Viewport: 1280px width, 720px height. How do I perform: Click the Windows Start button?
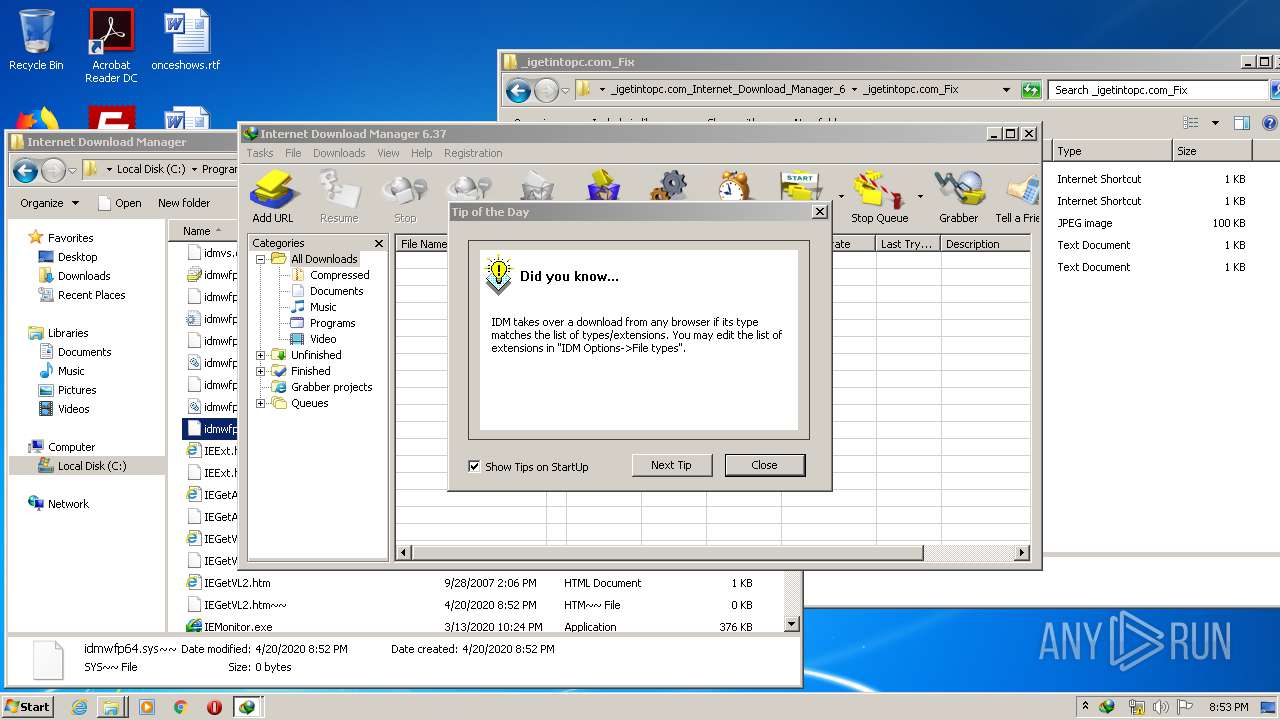coord(28,707)
